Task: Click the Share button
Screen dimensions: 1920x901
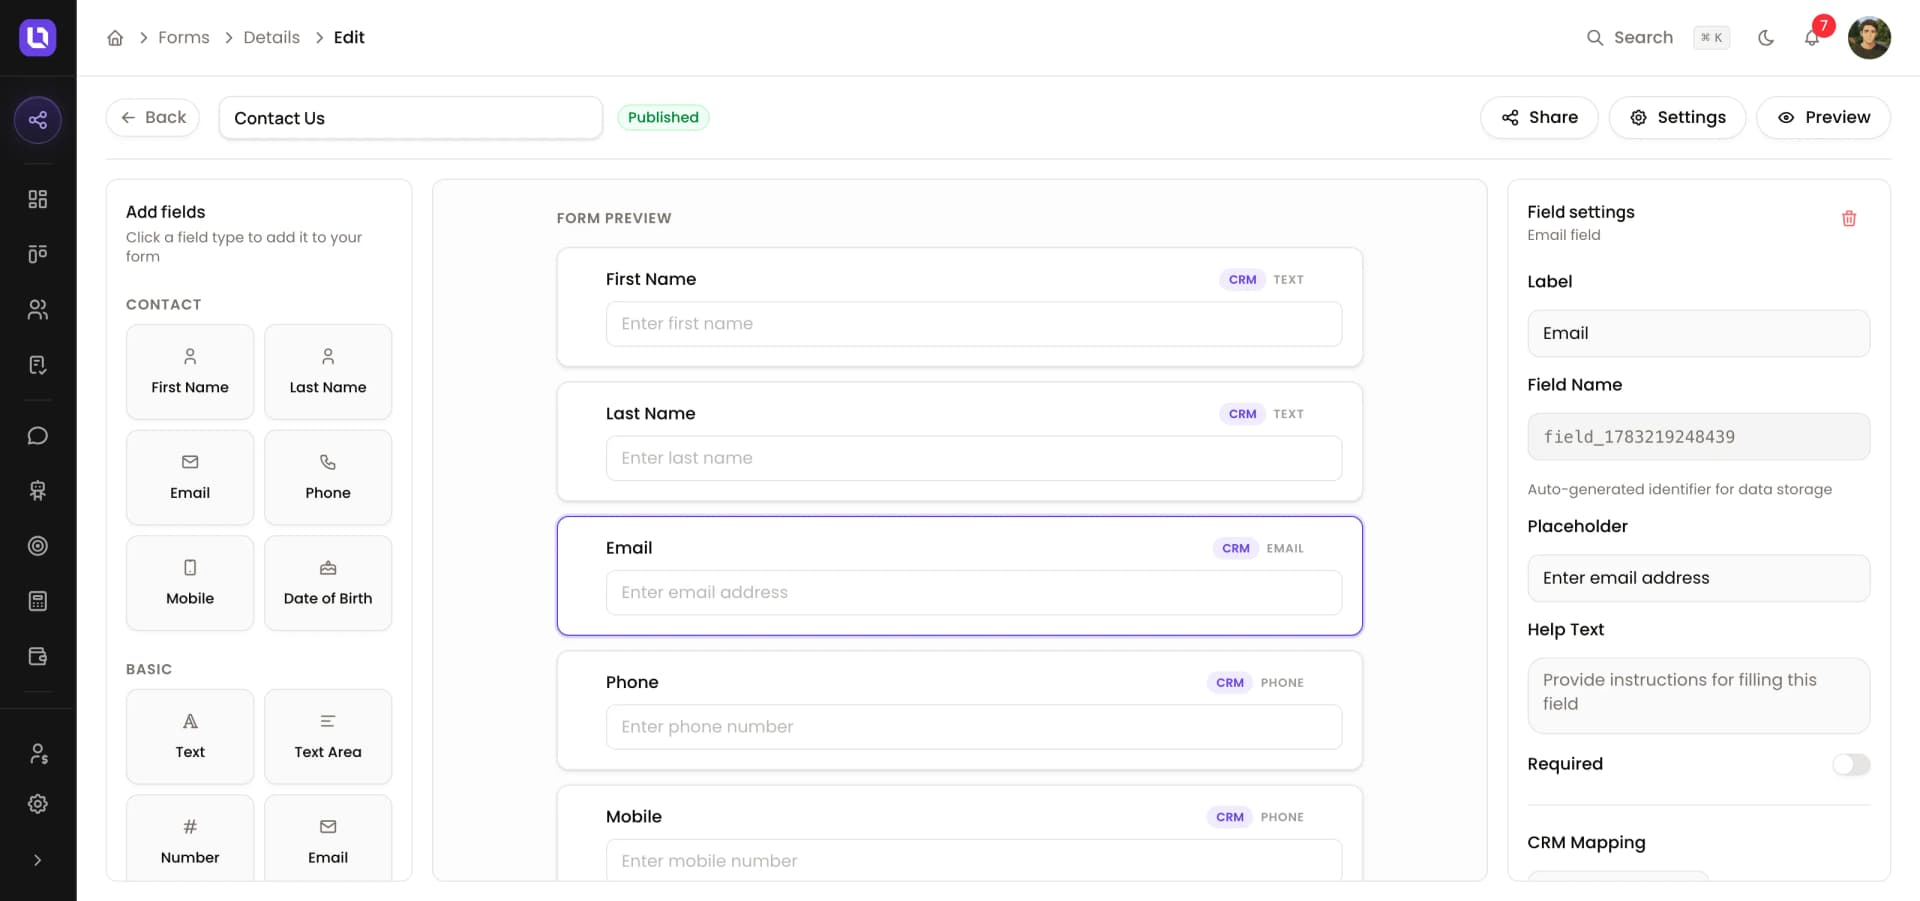Action: click(1539, 117)
